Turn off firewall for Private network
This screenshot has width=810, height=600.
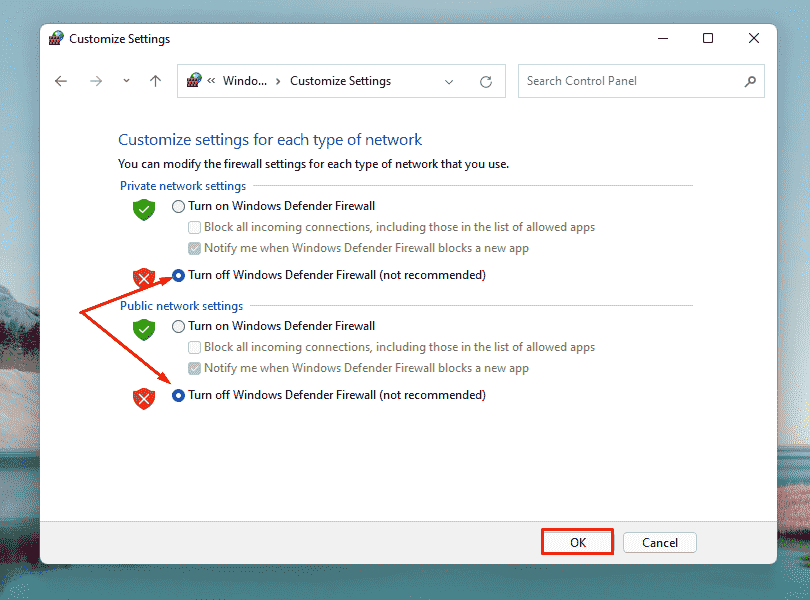point(178,275)
